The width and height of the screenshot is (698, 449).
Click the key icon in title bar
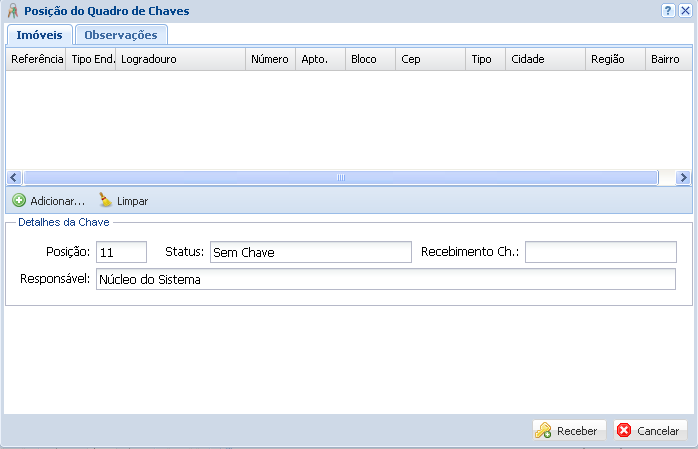click(x=12, y=11)
